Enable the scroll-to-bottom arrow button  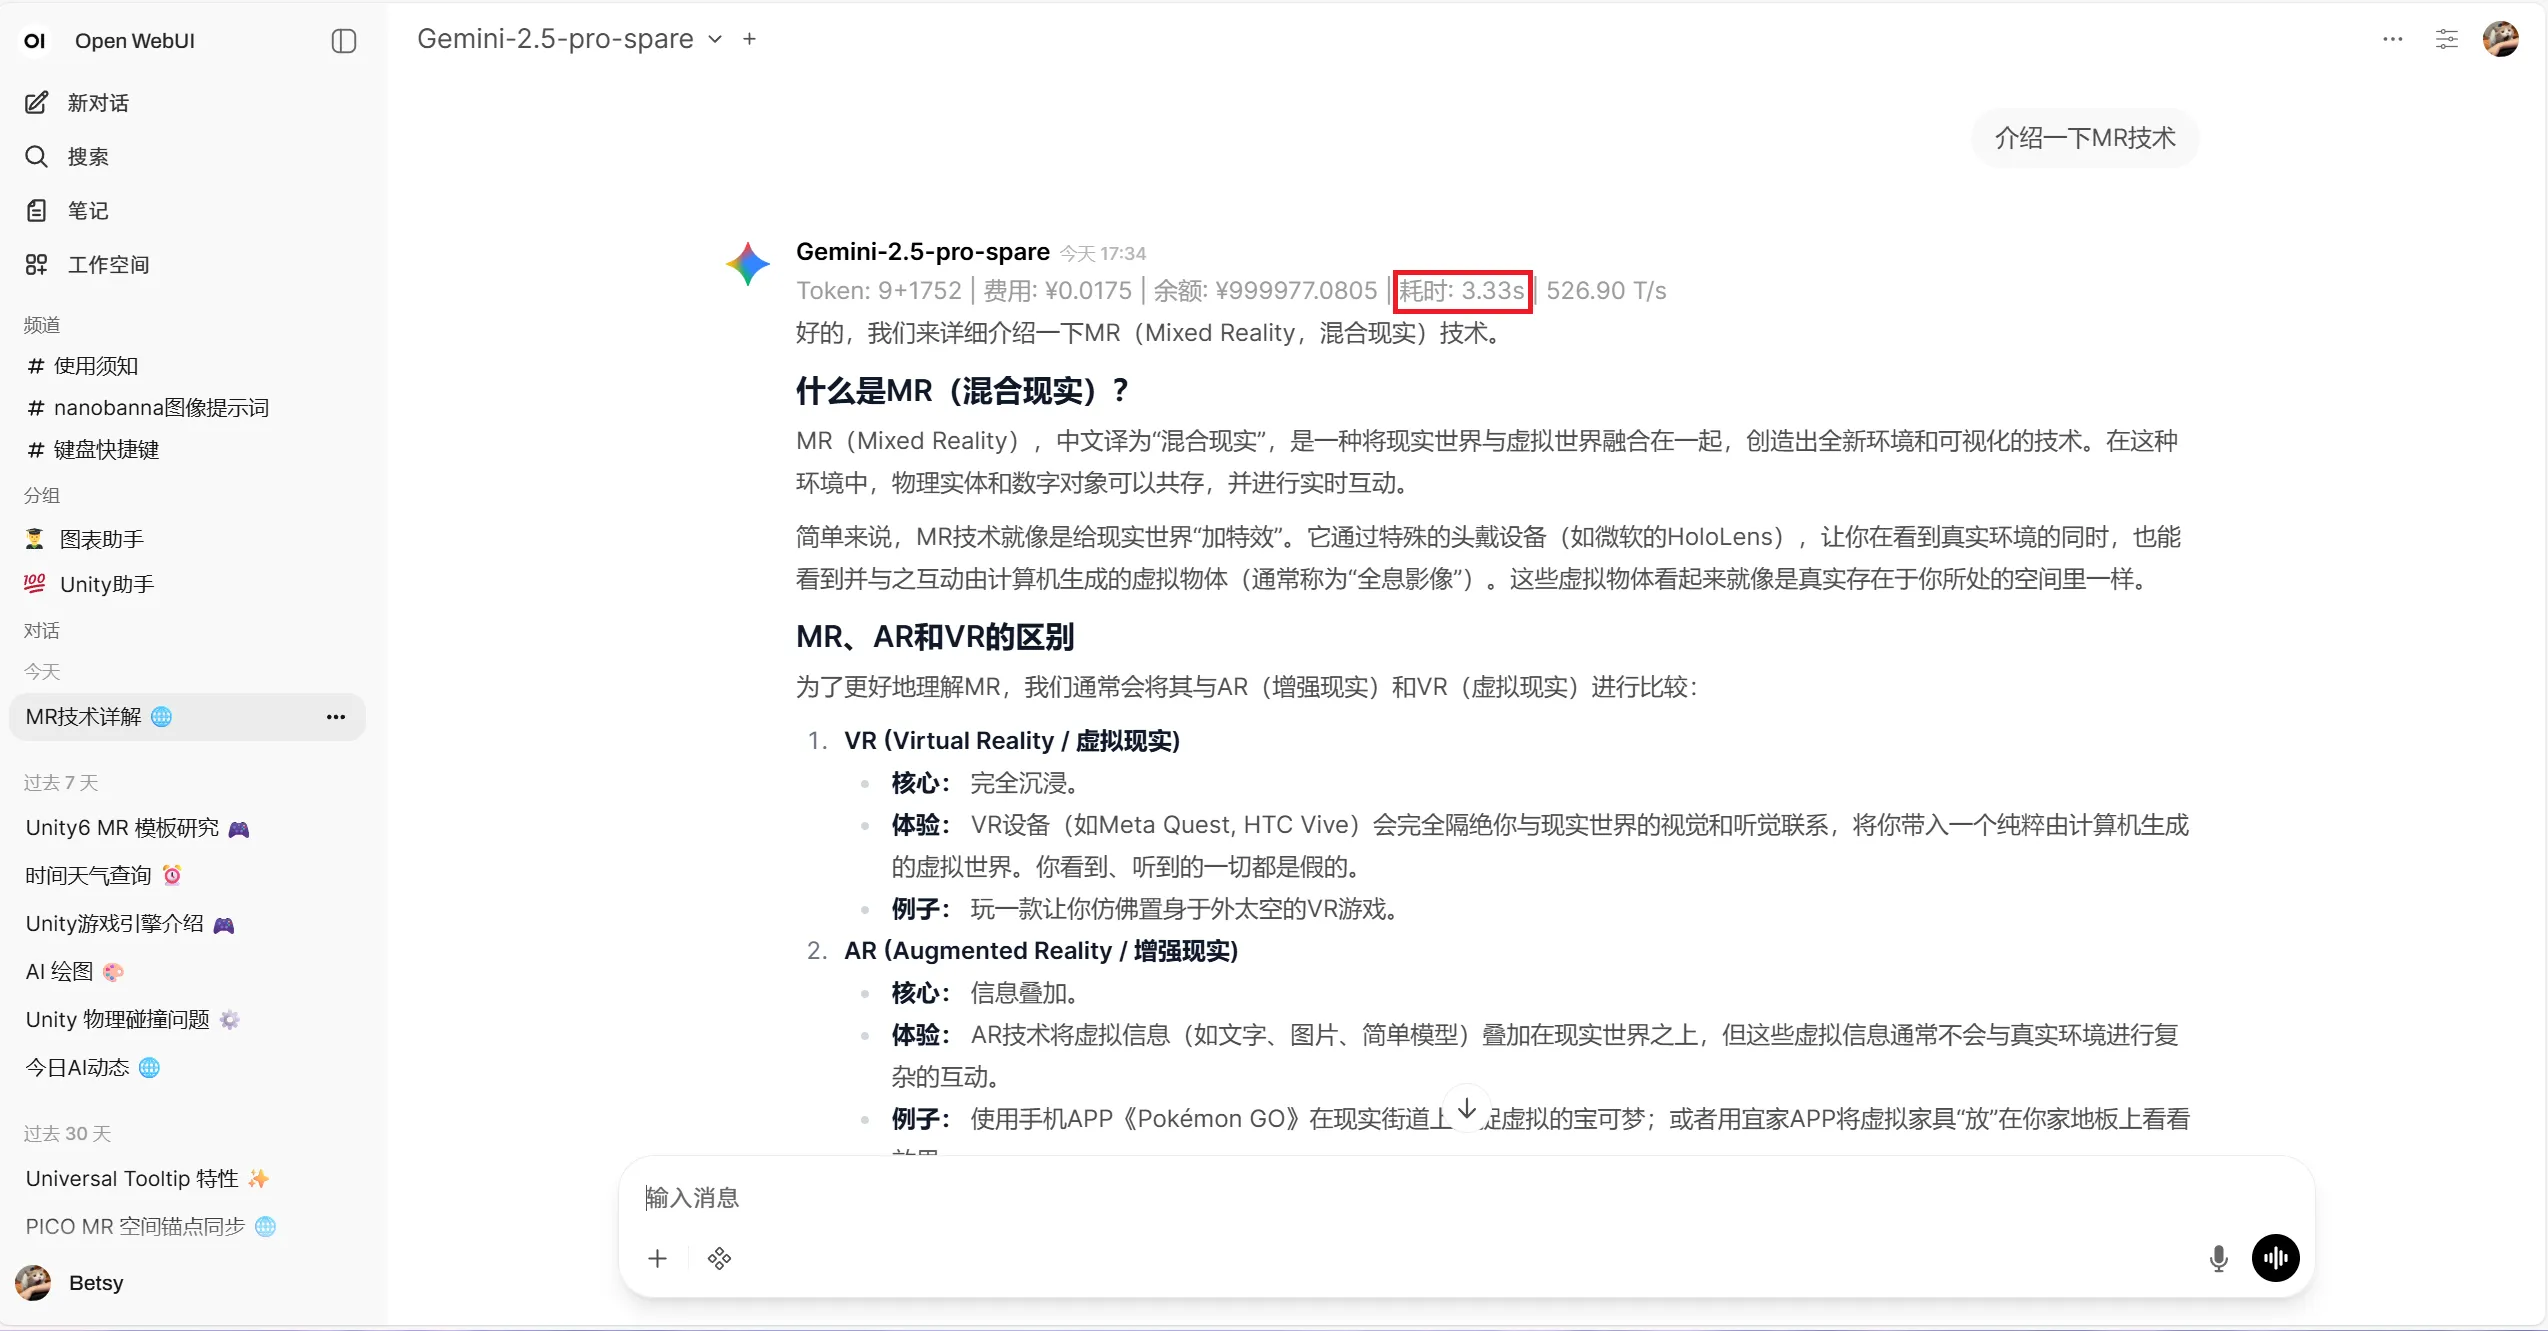pos(1466,1107)
